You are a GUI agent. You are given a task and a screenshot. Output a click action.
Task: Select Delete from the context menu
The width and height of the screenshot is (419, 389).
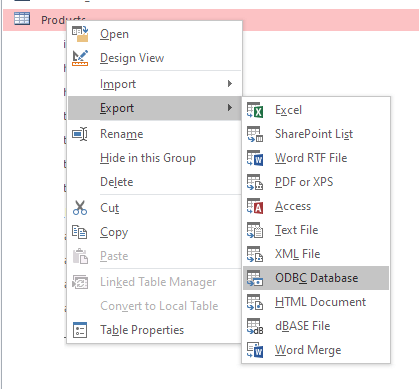154,182
